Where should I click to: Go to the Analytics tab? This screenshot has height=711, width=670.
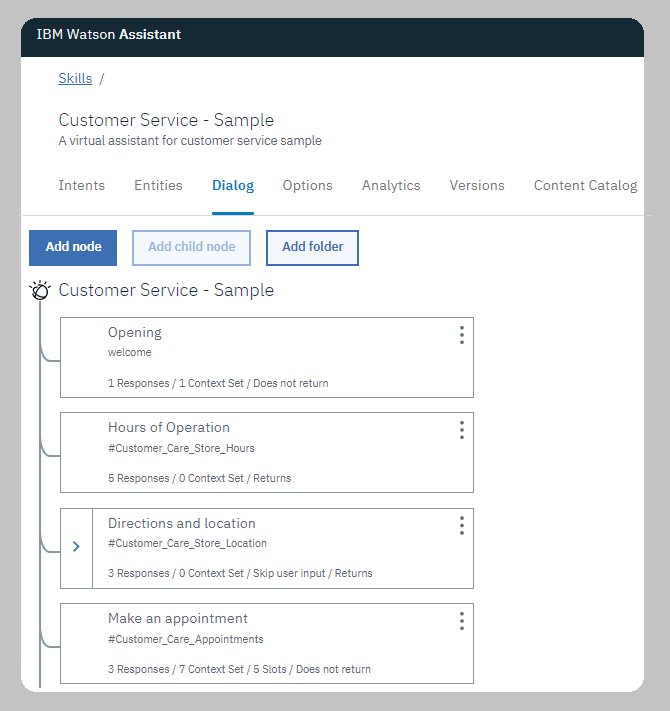tap(391, 185)
